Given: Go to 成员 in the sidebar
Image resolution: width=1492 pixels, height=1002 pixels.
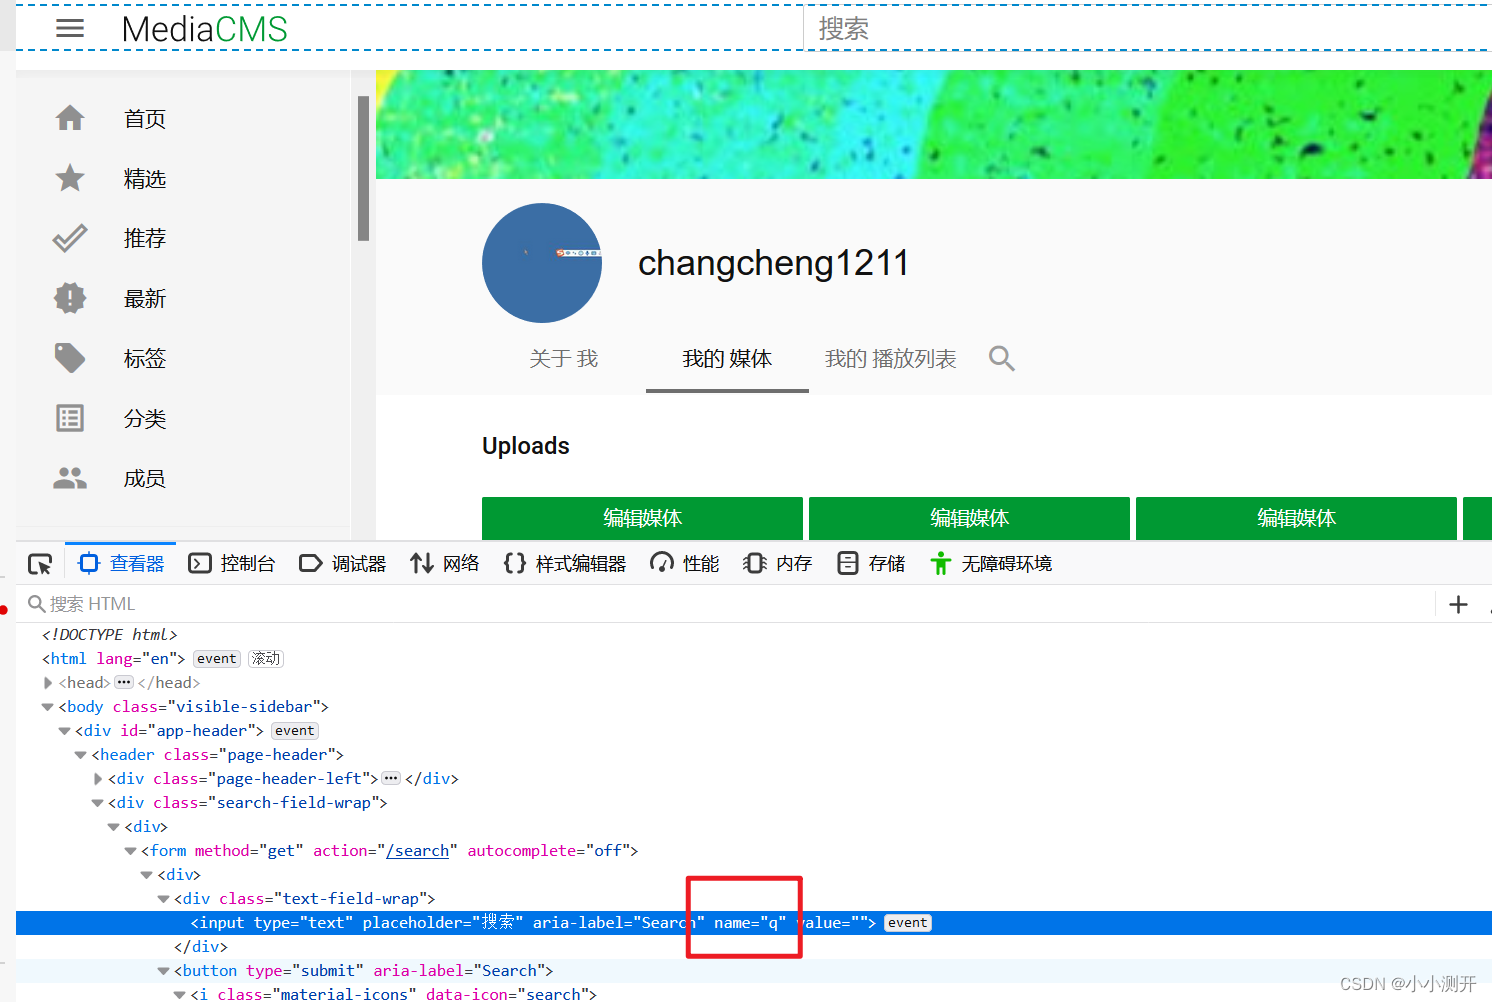Looking at the screenshot, I should [145, 479].
